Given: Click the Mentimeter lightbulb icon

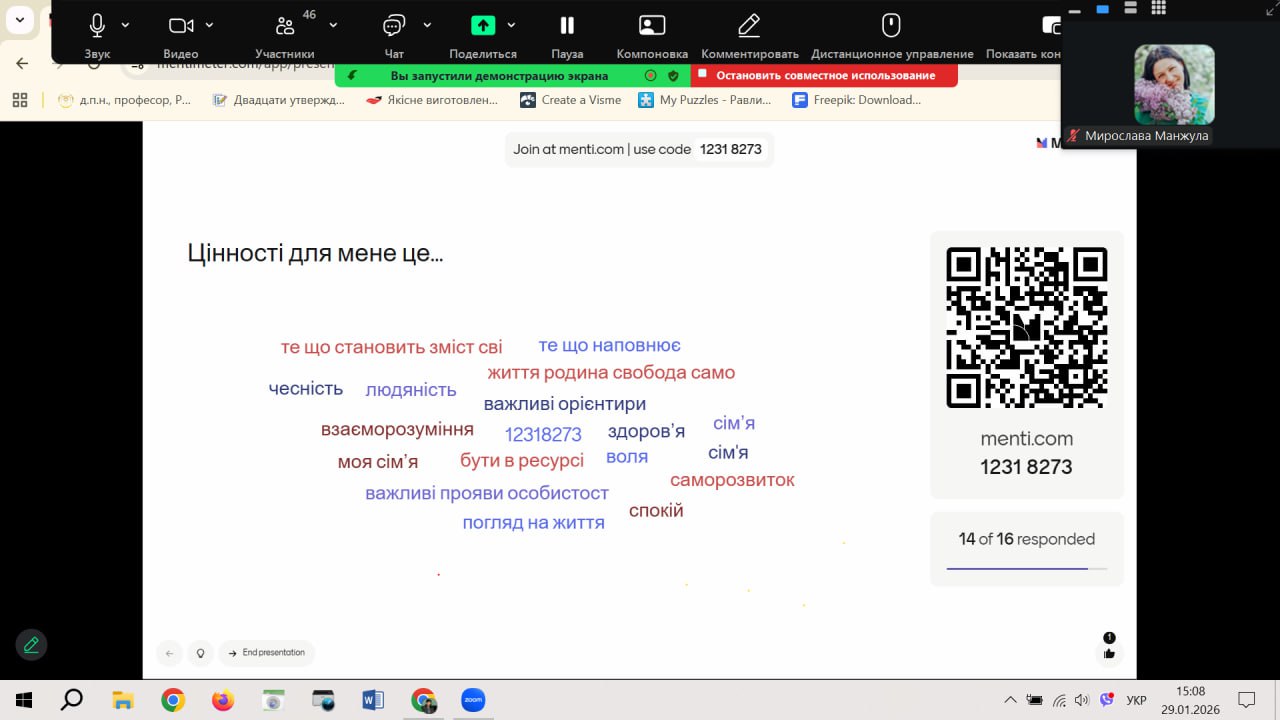Looking at the screenshot, I should tap(200, 653).
